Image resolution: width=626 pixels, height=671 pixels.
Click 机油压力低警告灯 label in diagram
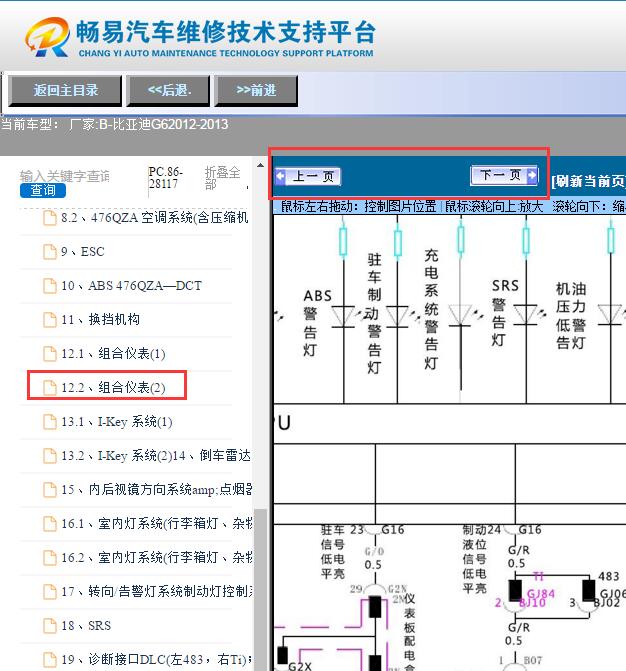pyautogui.click(x=571, y=316)
